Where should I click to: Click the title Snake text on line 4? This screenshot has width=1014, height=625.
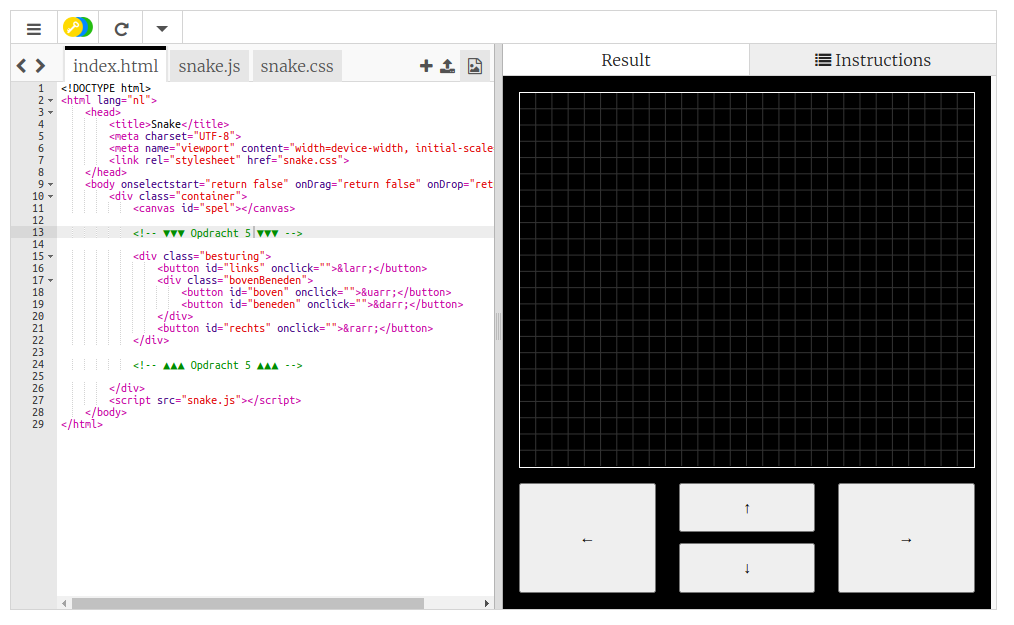click(x=169, y=124)
